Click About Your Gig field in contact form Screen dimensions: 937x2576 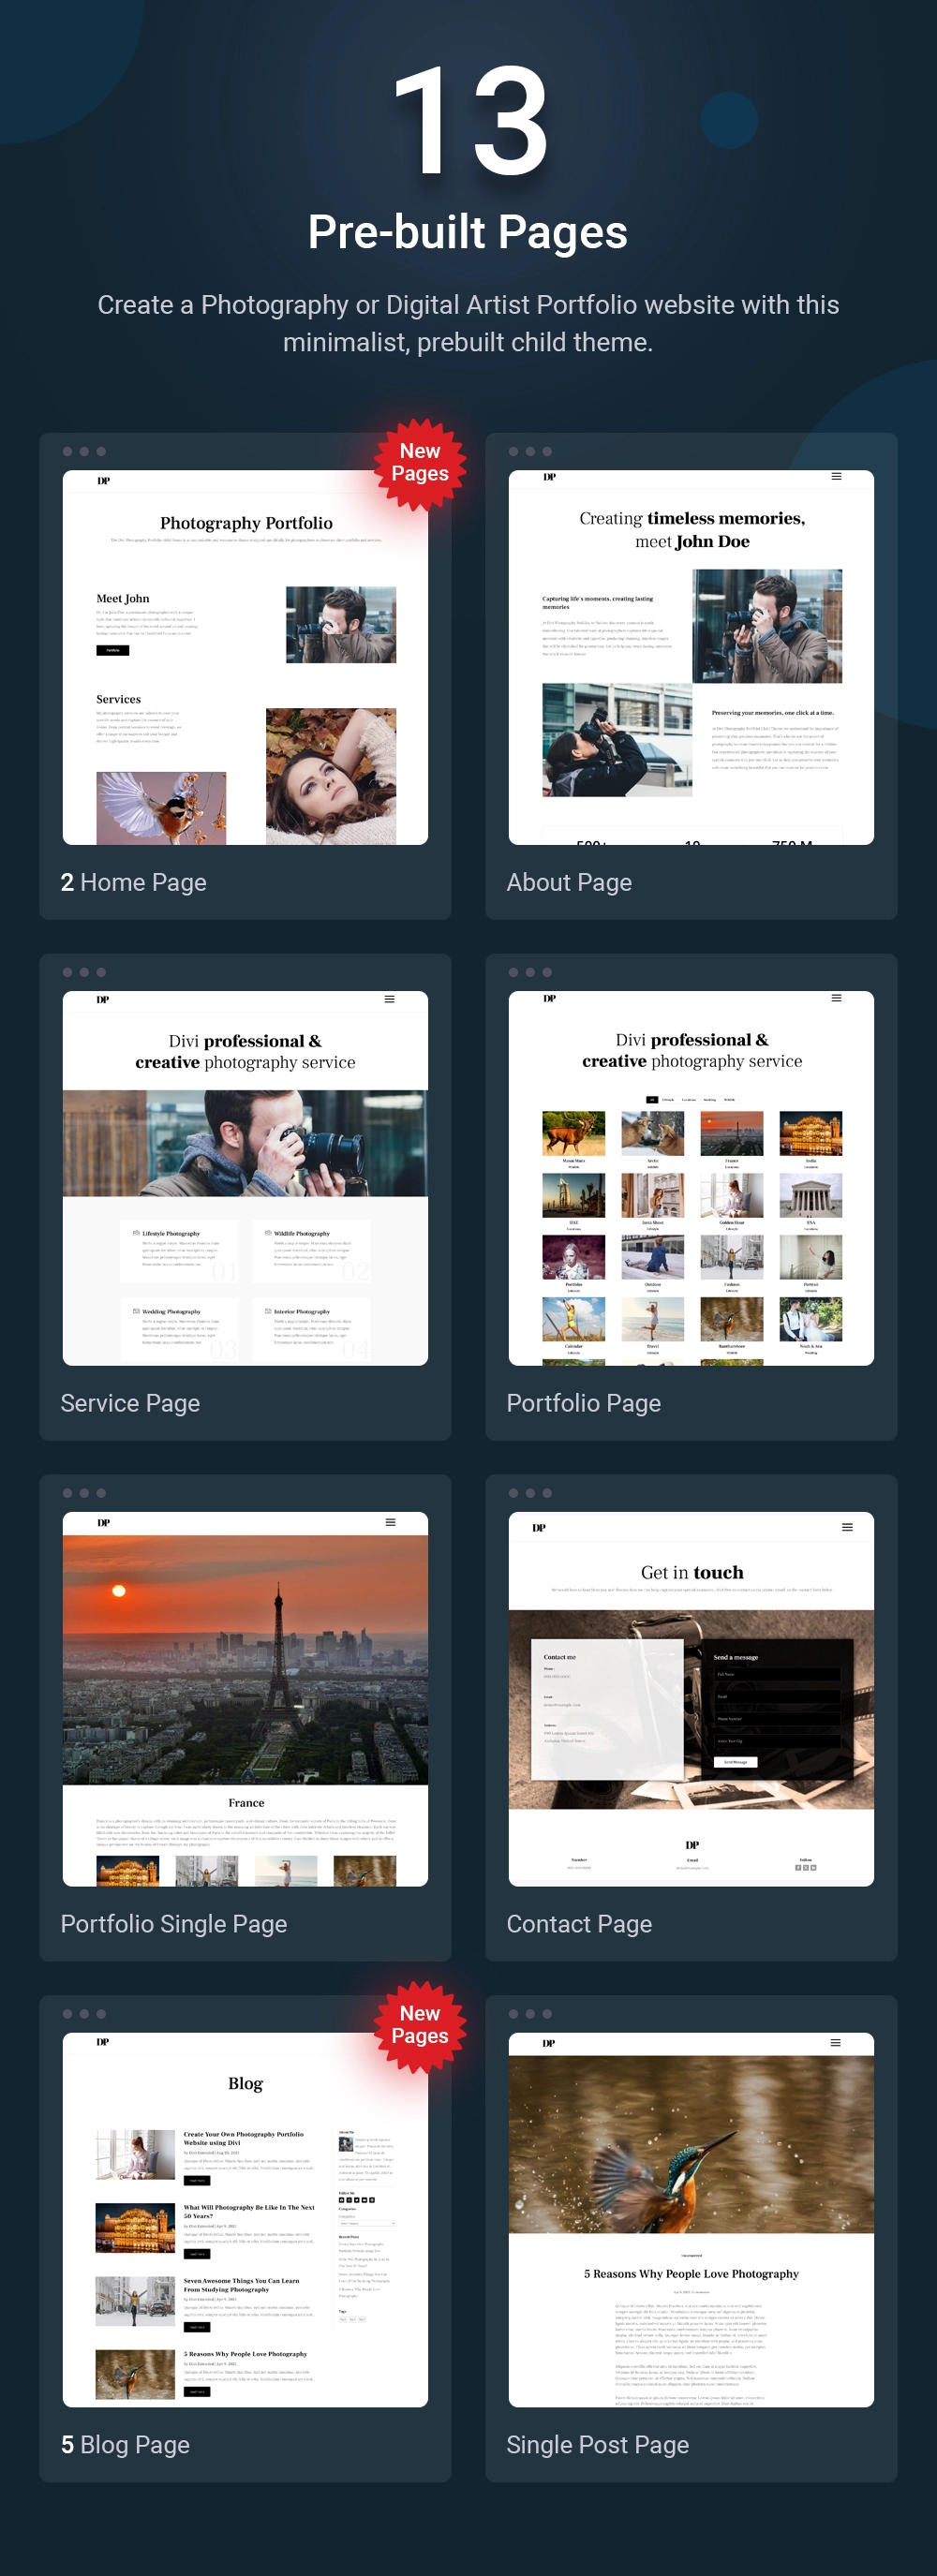point(777,1741)
